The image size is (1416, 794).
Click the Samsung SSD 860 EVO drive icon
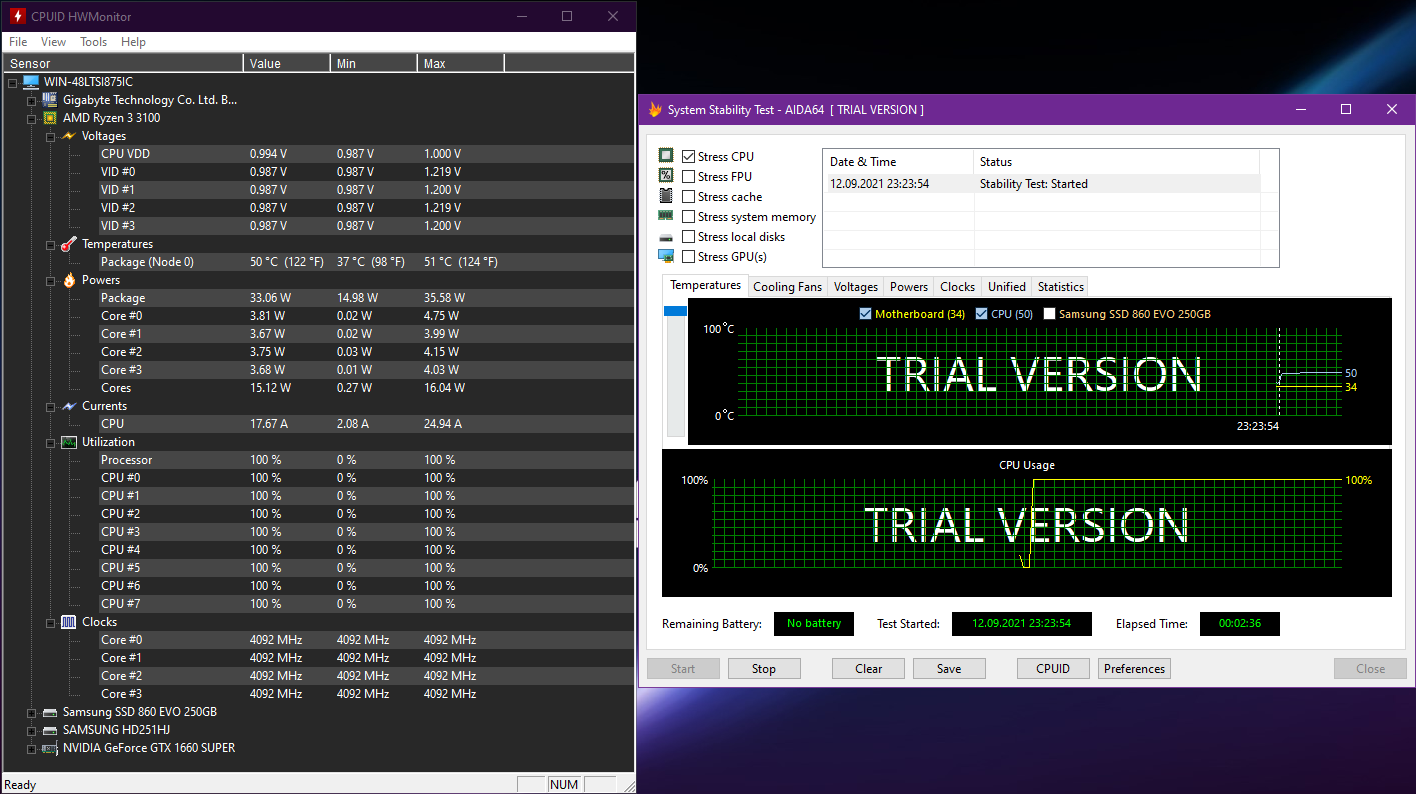tap(50, 712)
